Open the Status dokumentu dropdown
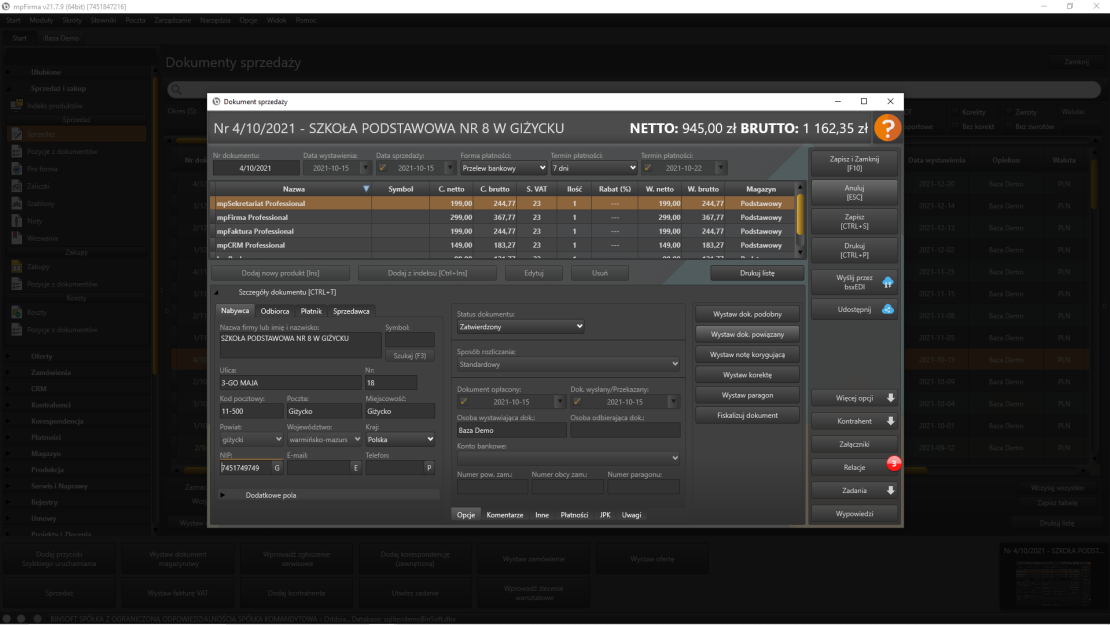 520,326
